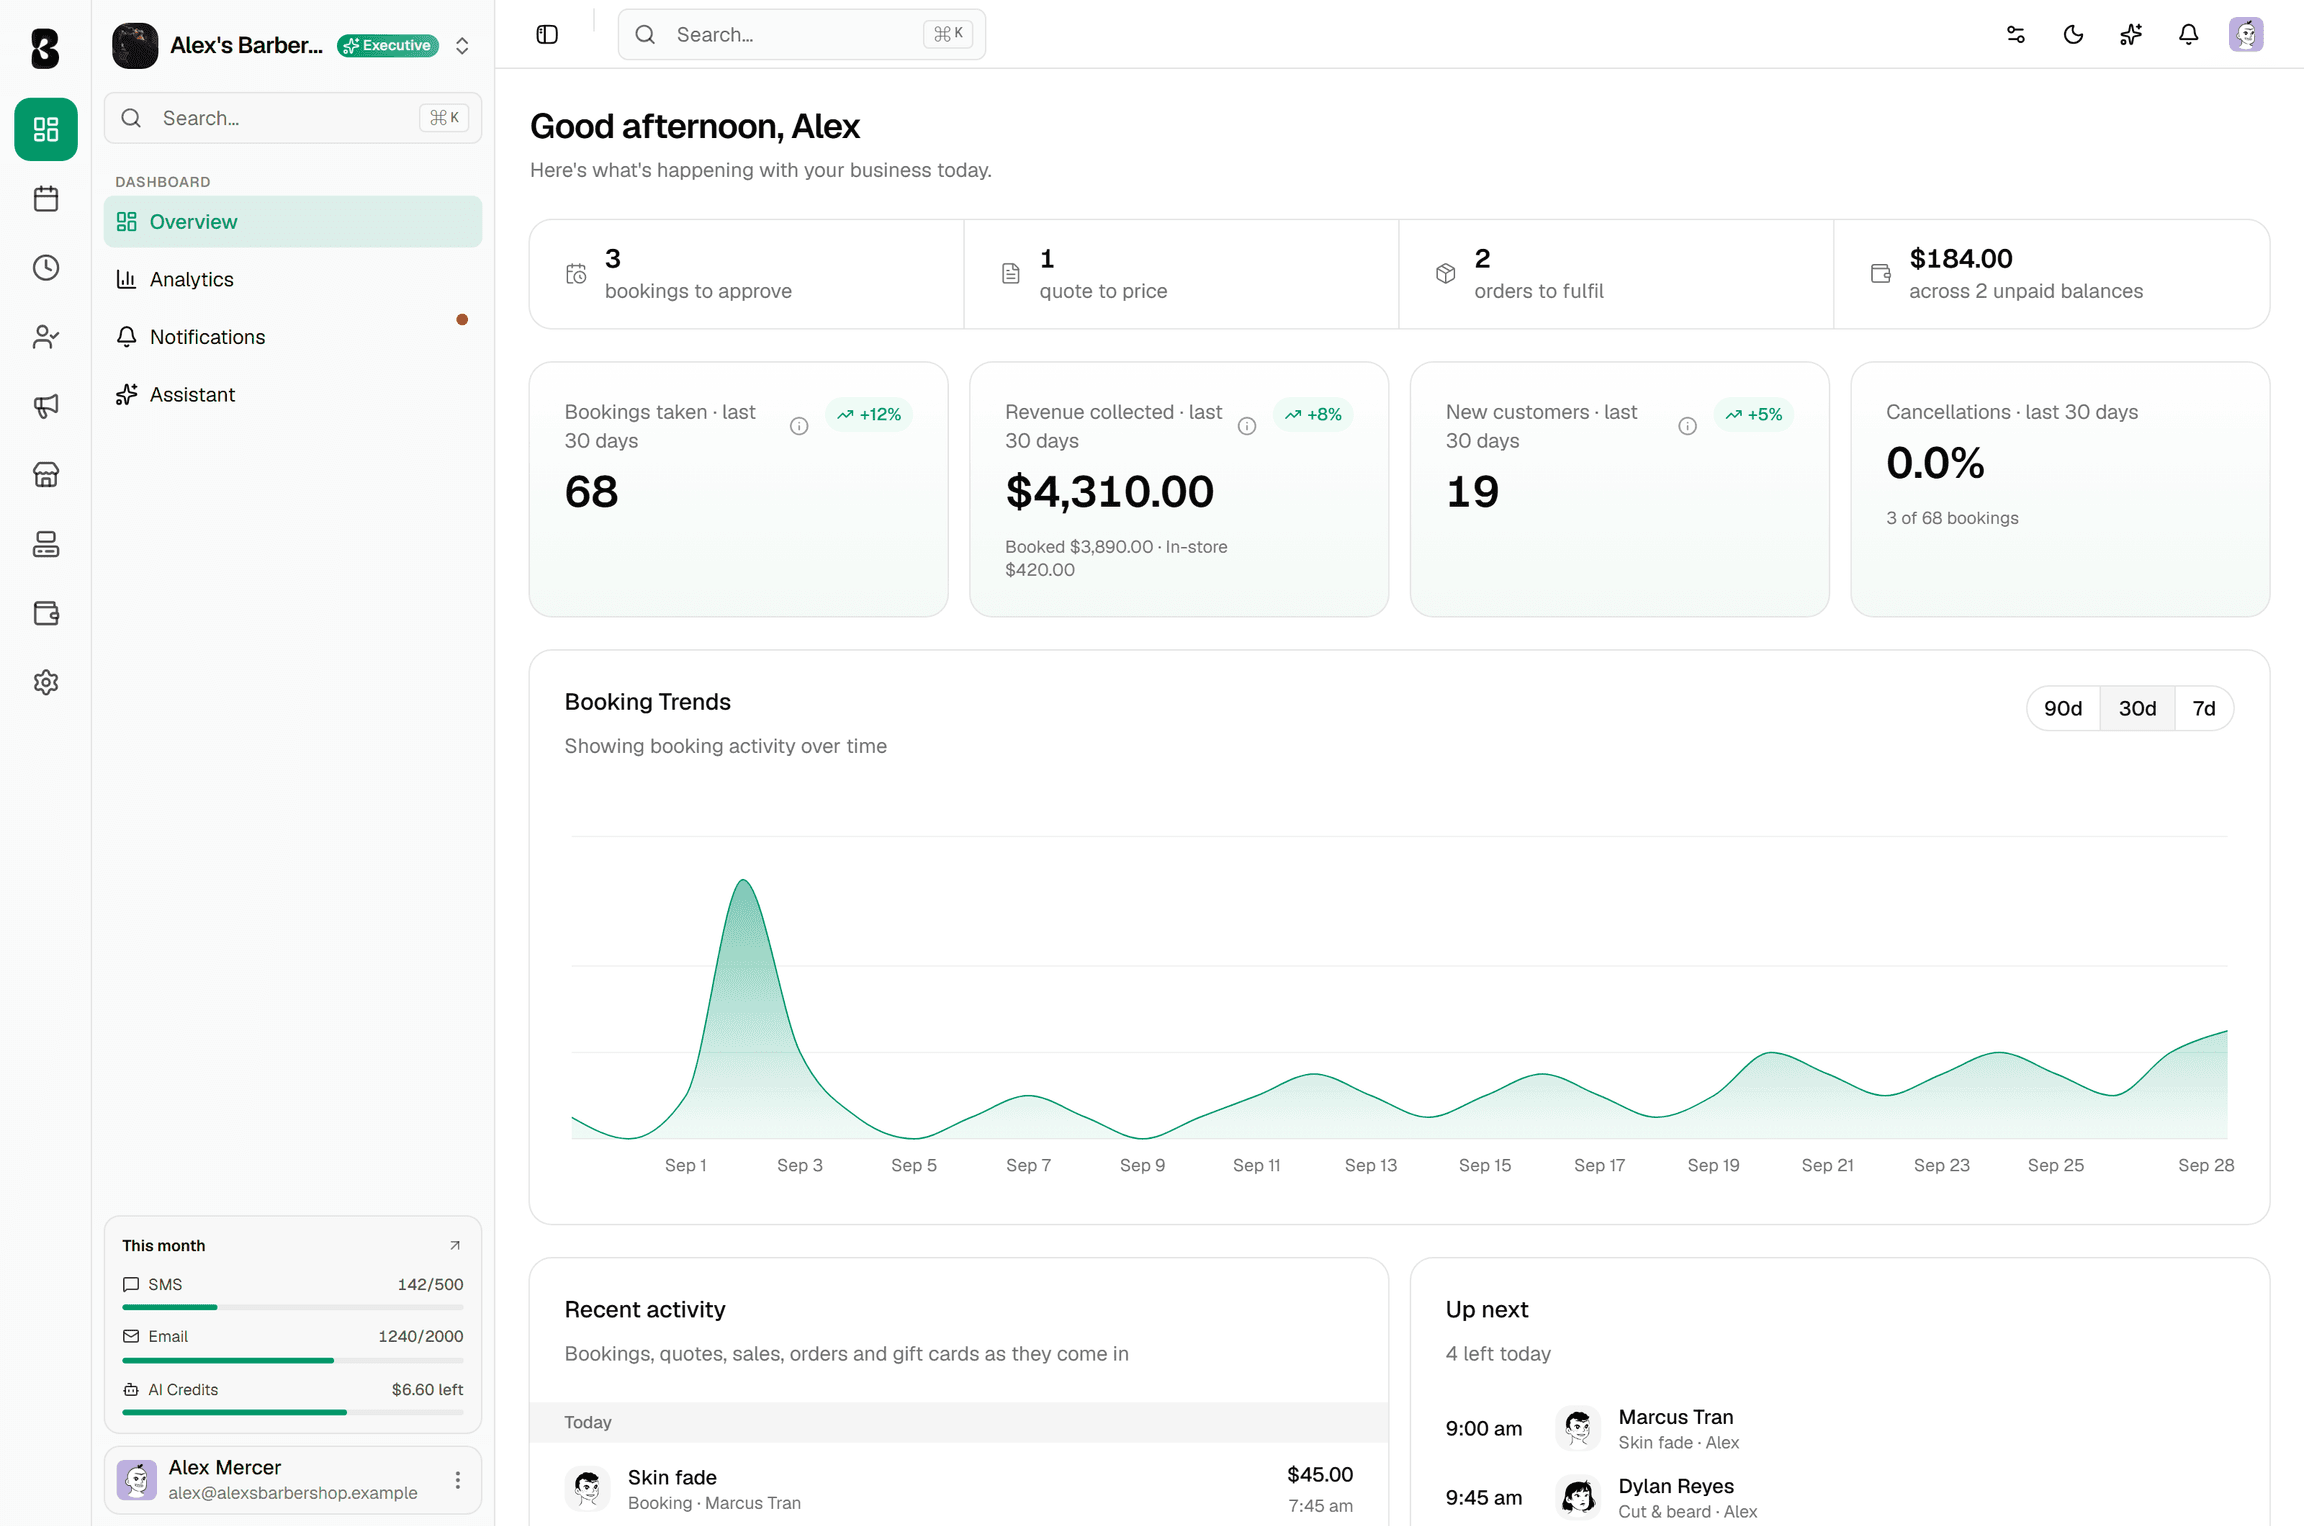This screenshot has height=1526, width=2304.
Task: Click the app logo at top left
Action: point(45,47)
